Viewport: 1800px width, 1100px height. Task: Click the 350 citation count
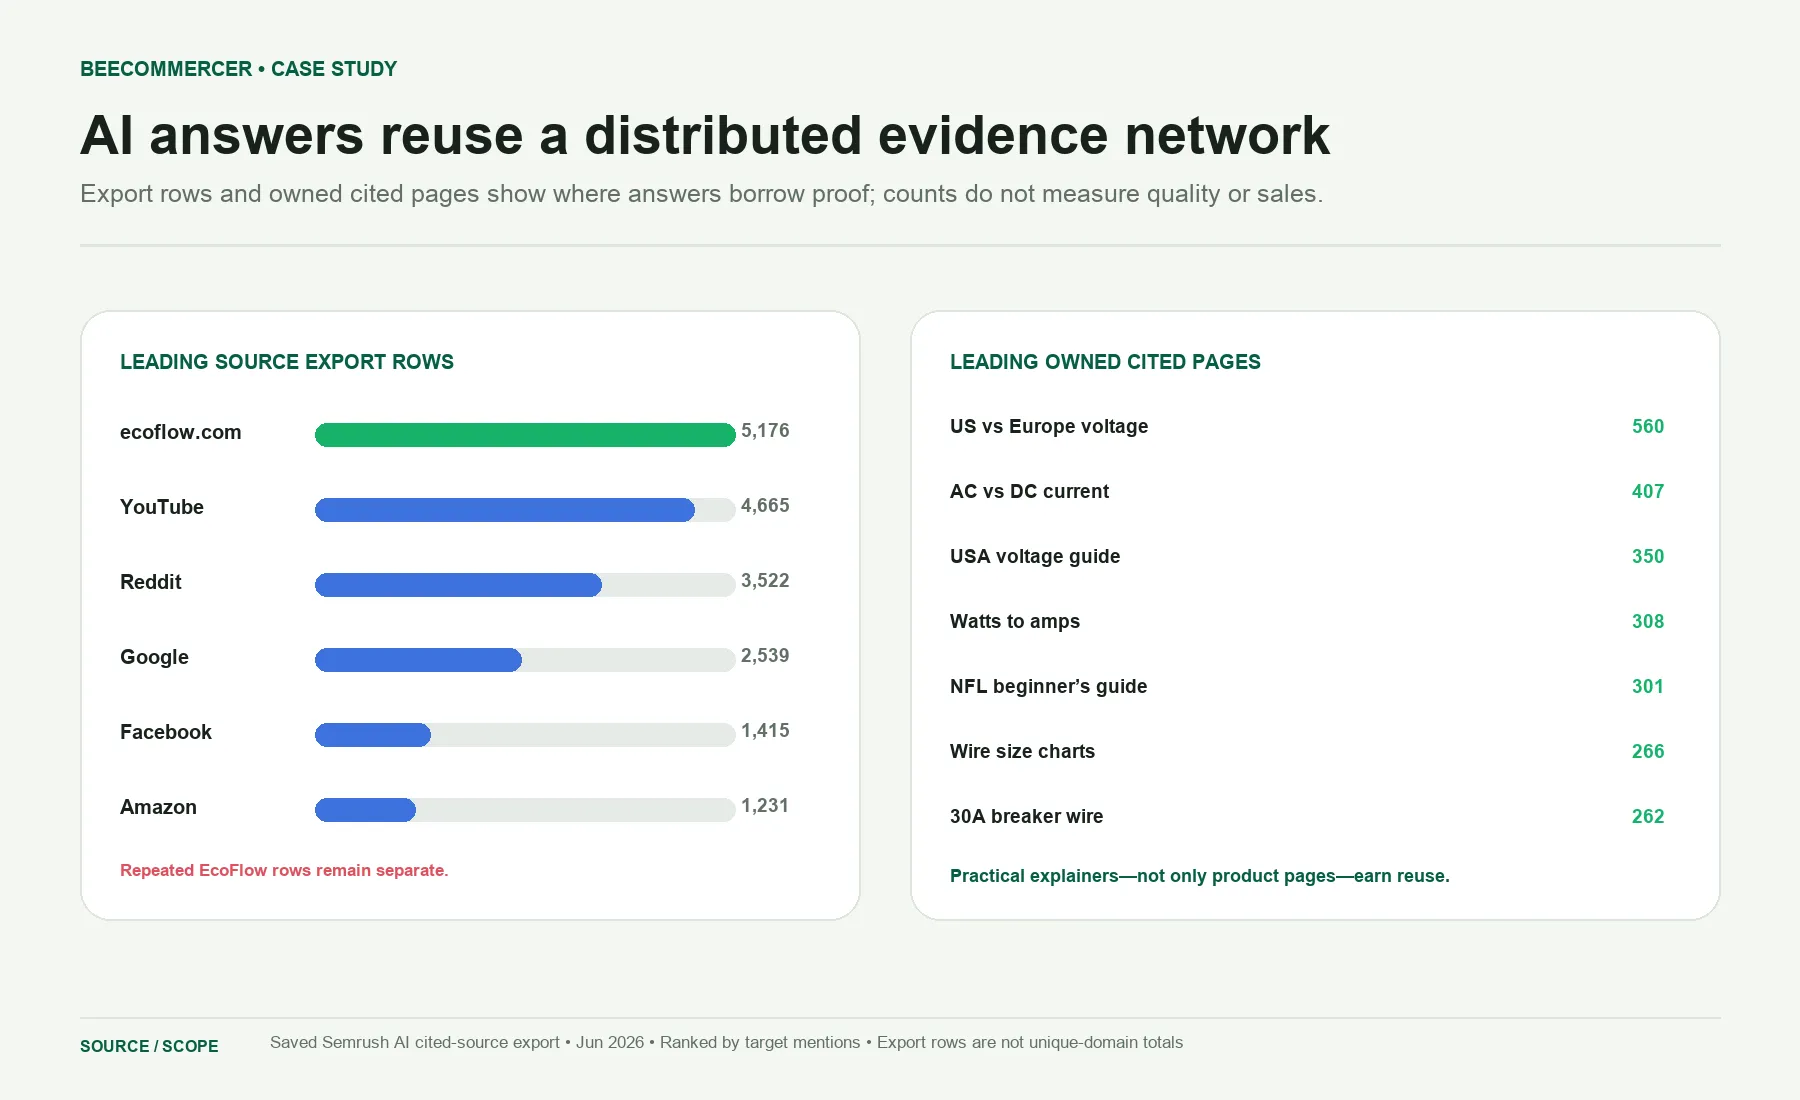pyautogui.click(x=1648, y=557)
